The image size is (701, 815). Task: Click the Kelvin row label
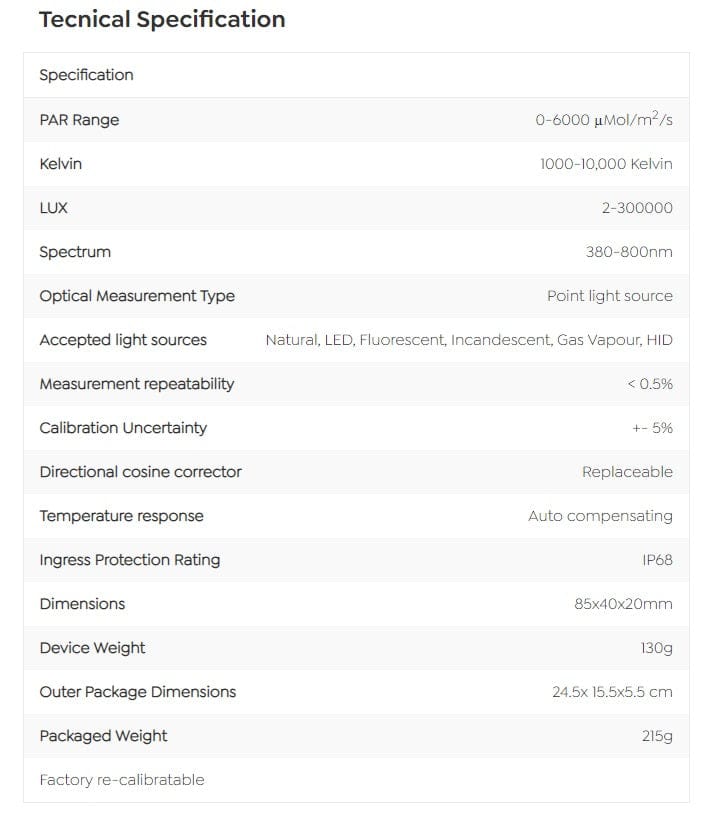60,164
